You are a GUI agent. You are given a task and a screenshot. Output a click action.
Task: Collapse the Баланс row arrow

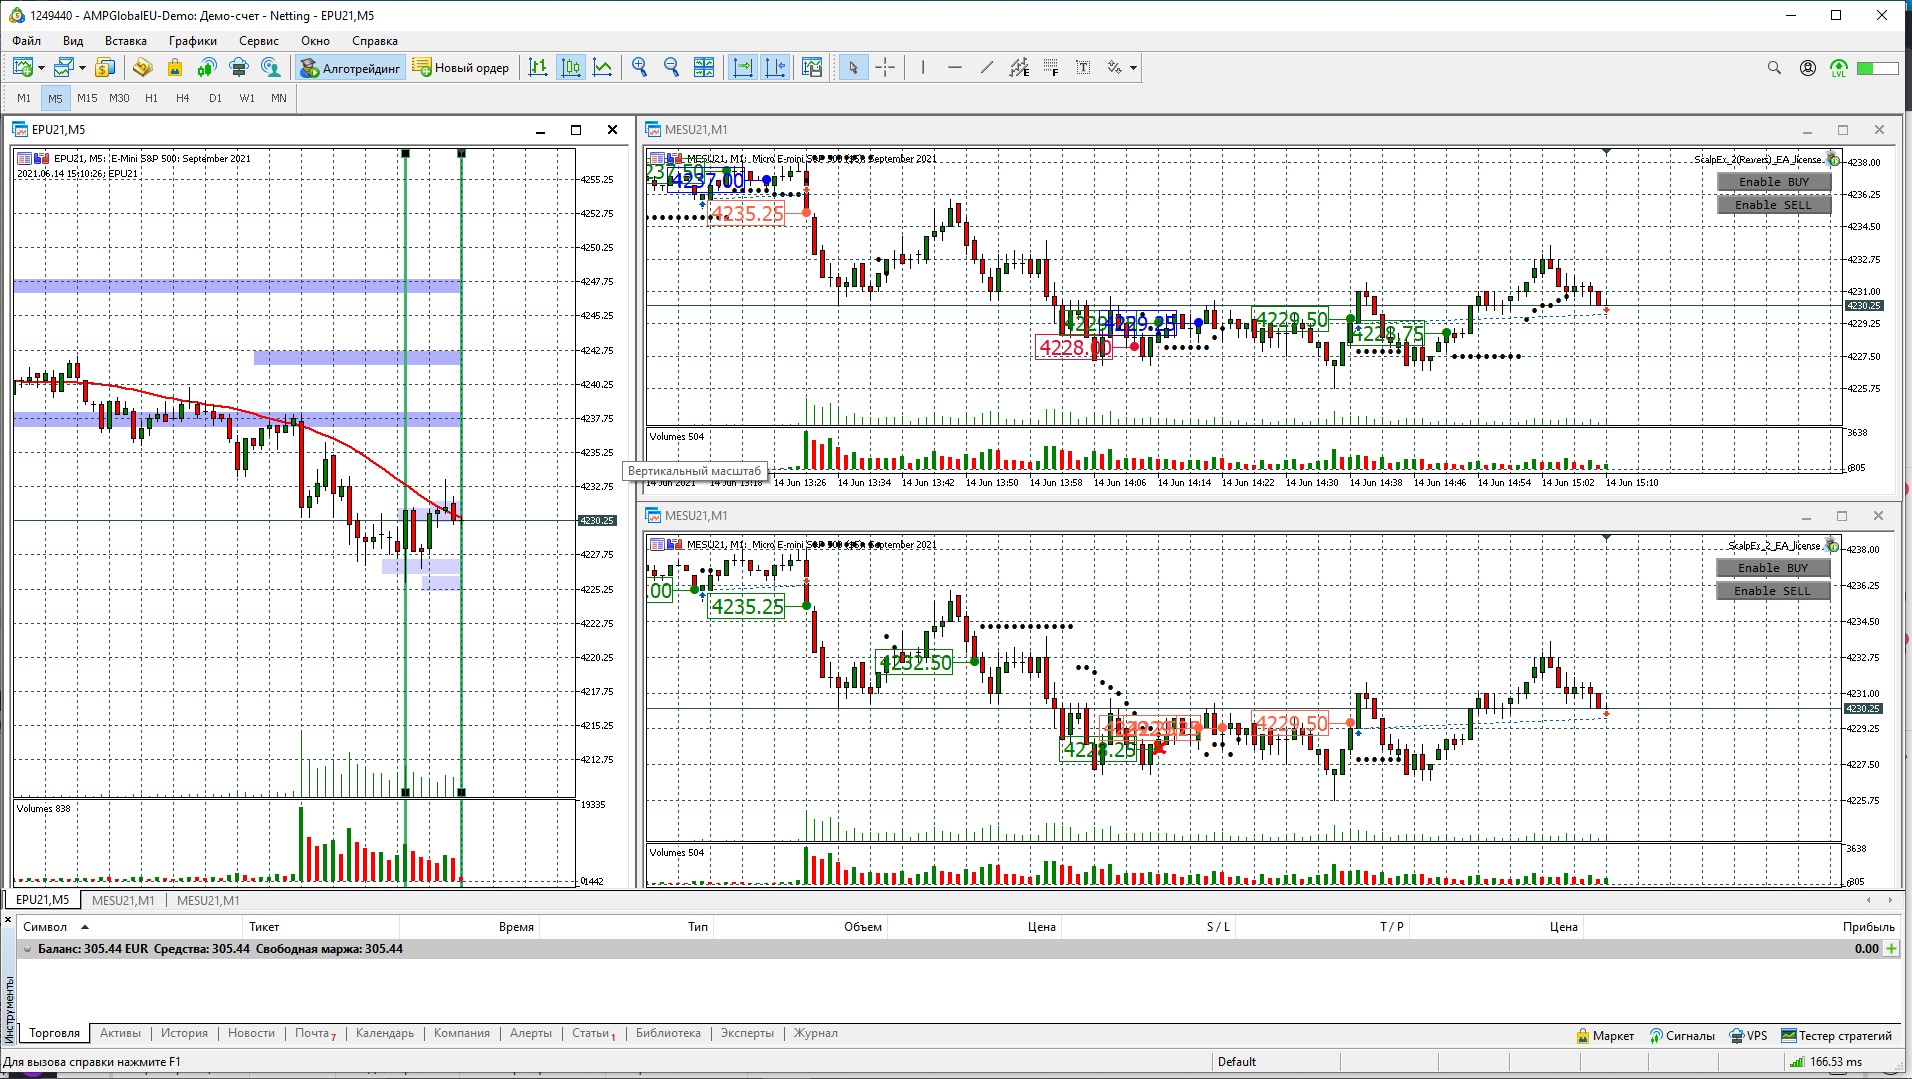pos(27,949)
